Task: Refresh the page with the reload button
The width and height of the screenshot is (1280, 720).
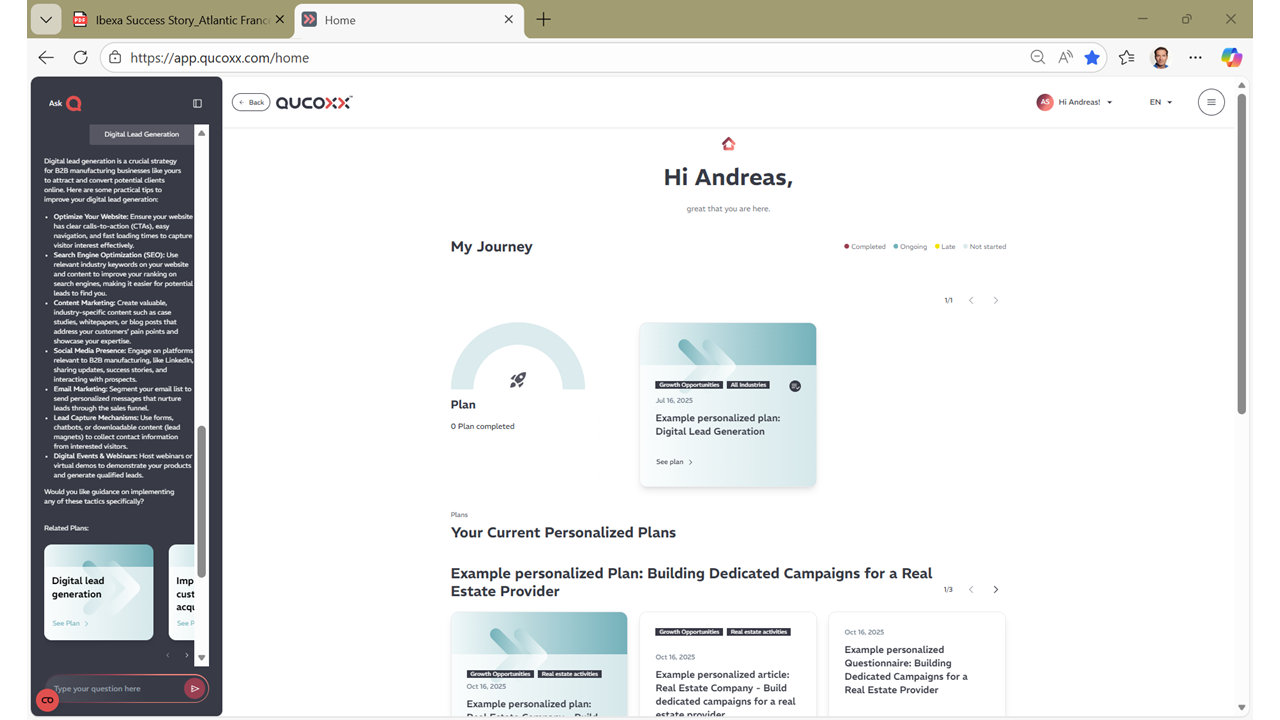Action: pyautogui.click(x=80, y=58)
